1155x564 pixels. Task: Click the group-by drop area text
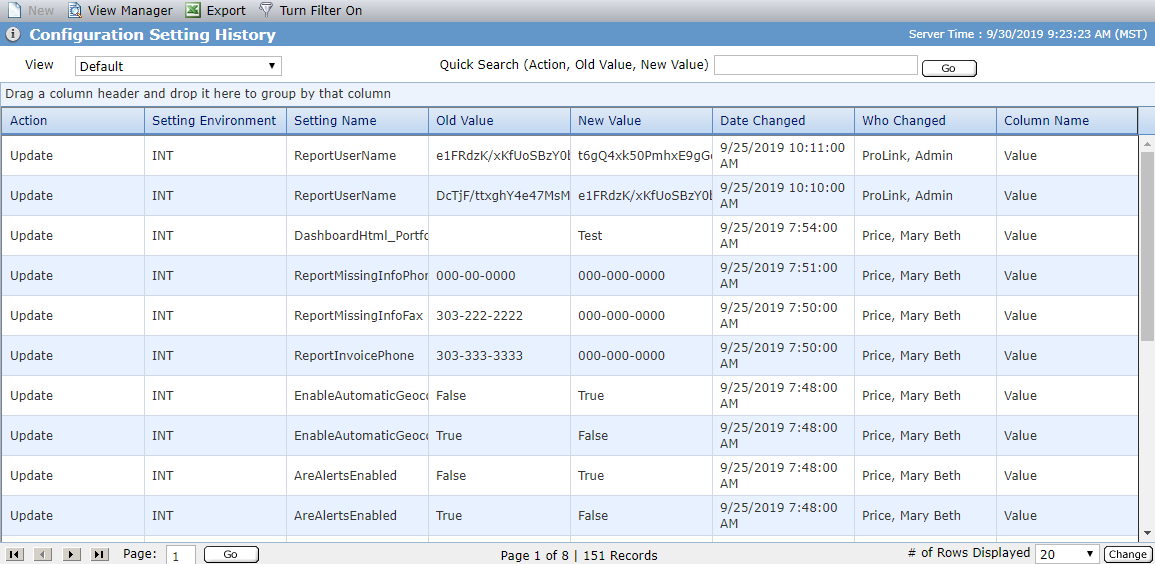click(x=198, y=94)
